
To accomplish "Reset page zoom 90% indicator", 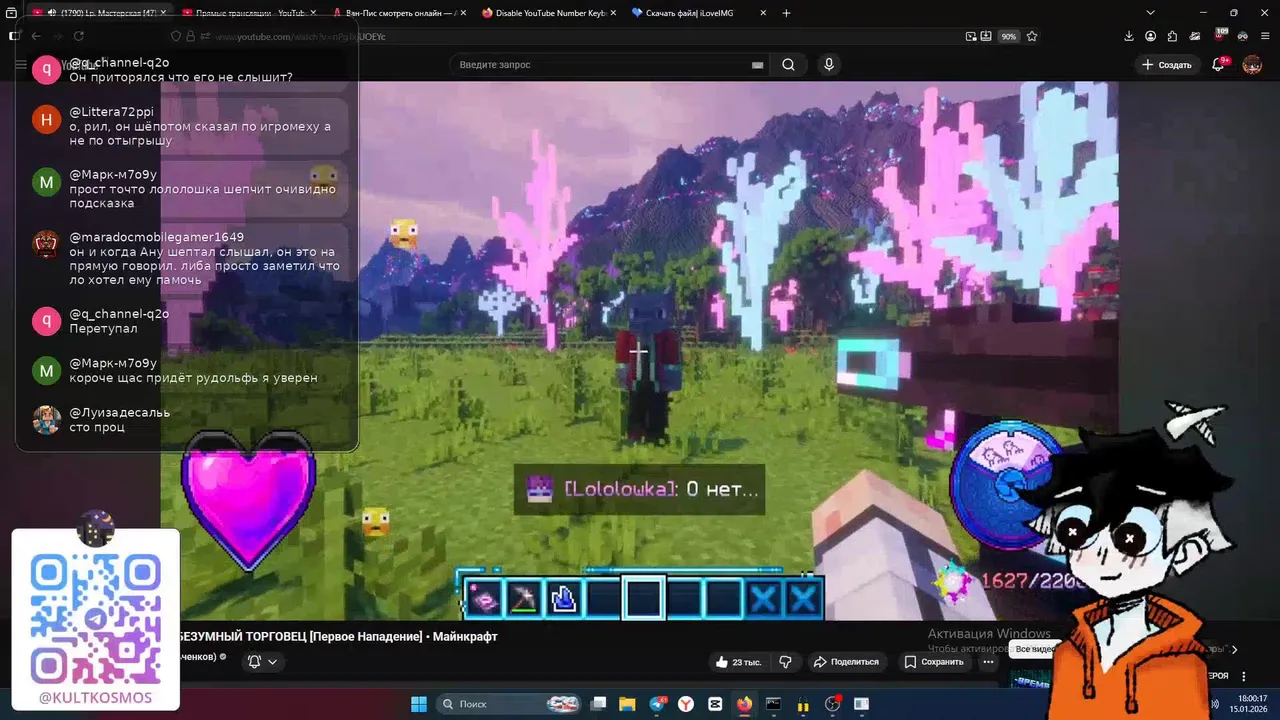I will (1009, 36).
